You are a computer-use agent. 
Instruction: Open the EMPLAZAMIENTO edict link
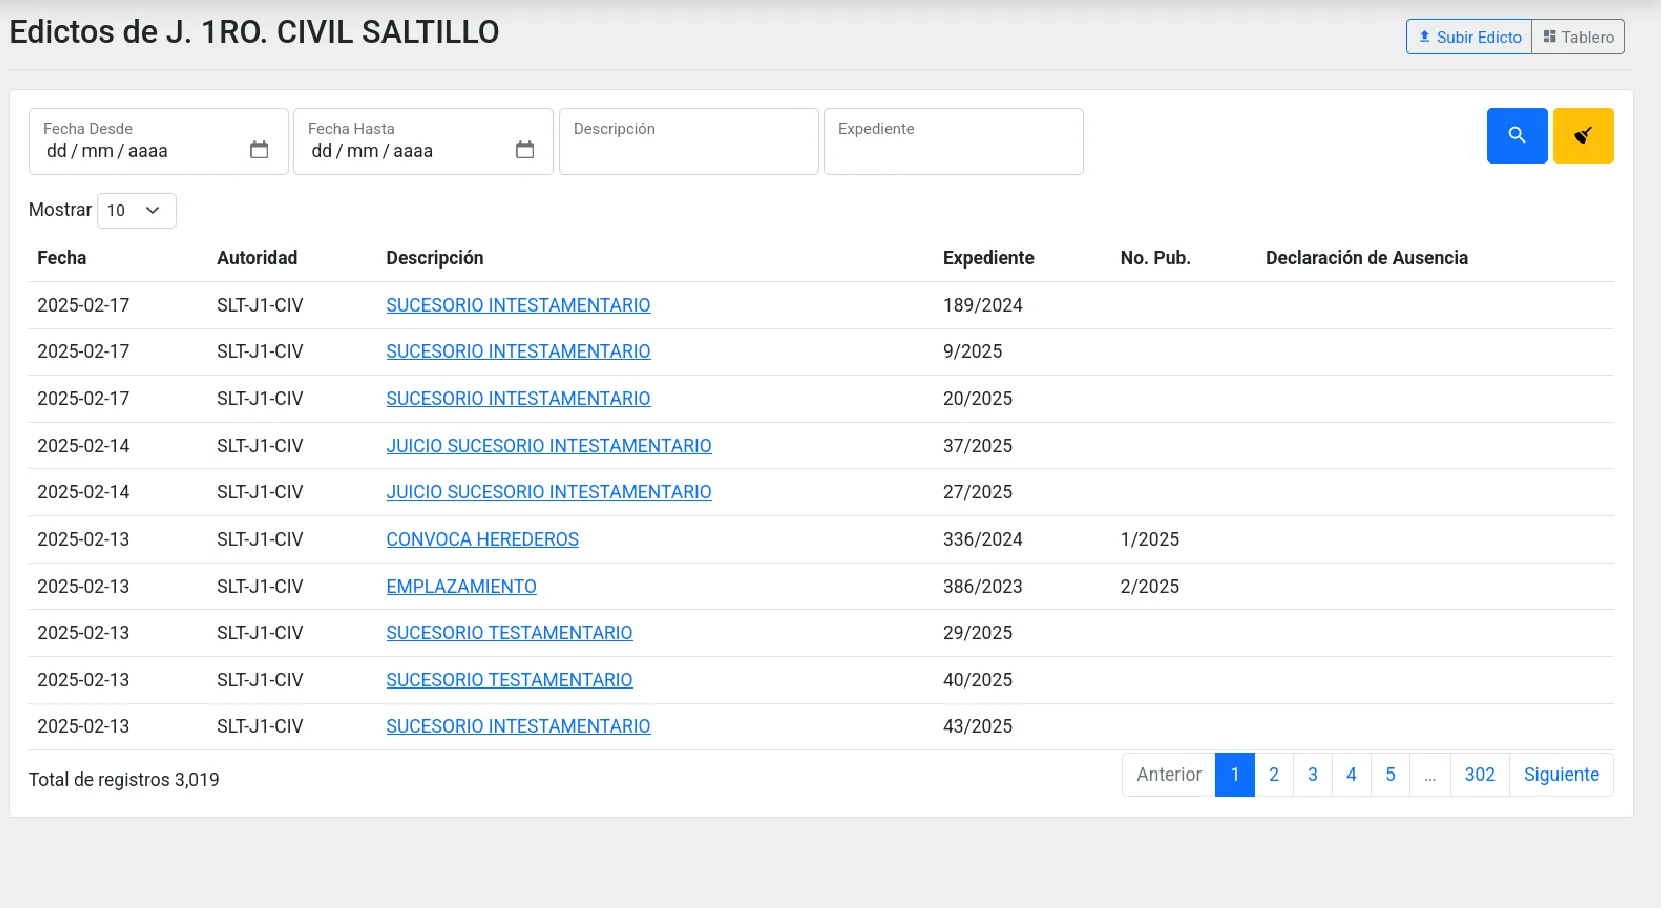click(x=461, y=587)
